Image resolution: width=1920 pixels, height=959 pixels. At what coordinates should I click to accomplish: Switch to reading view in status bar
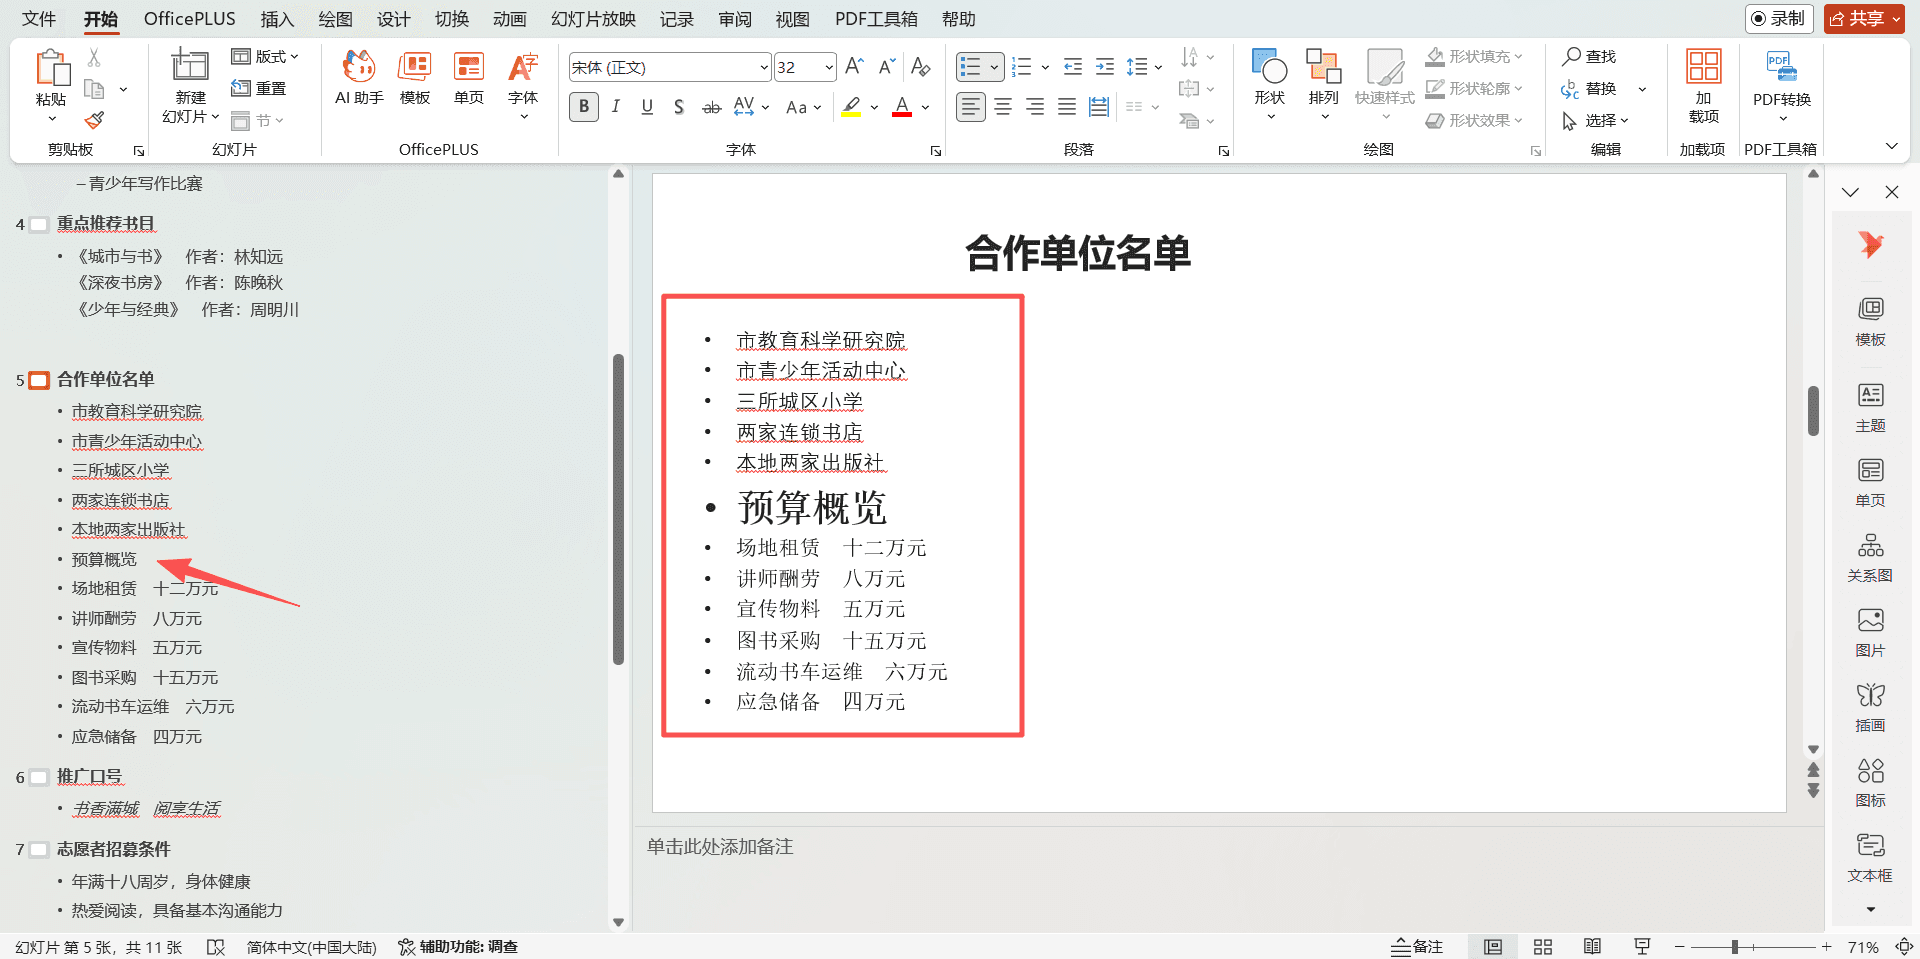tap(1592, 947)
